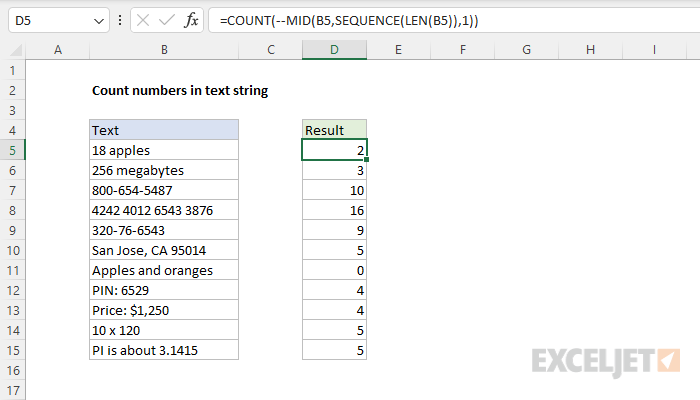Select row 3 header
Viewport: 700px width, 400px height.
[12, 110]
